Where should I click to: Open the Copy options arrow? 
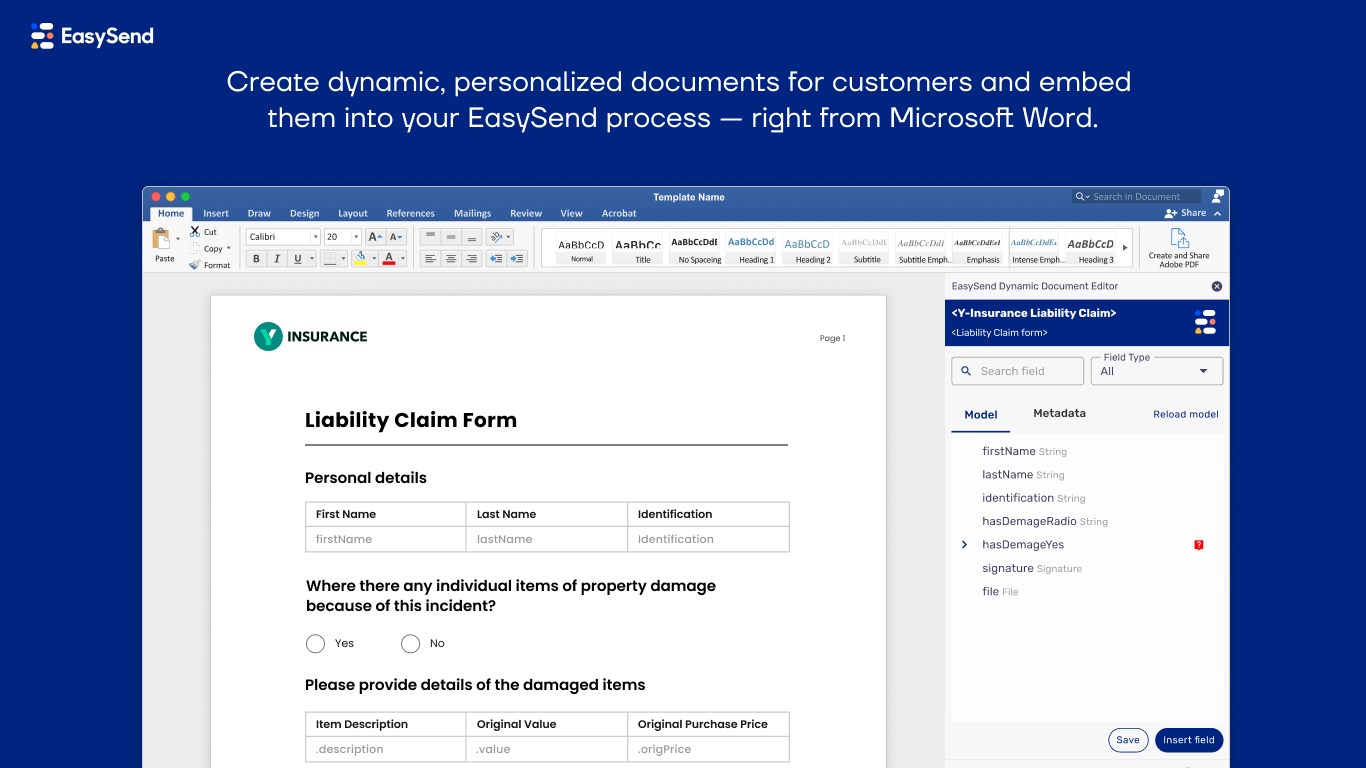pyautogui.click(x=229, y=248)
